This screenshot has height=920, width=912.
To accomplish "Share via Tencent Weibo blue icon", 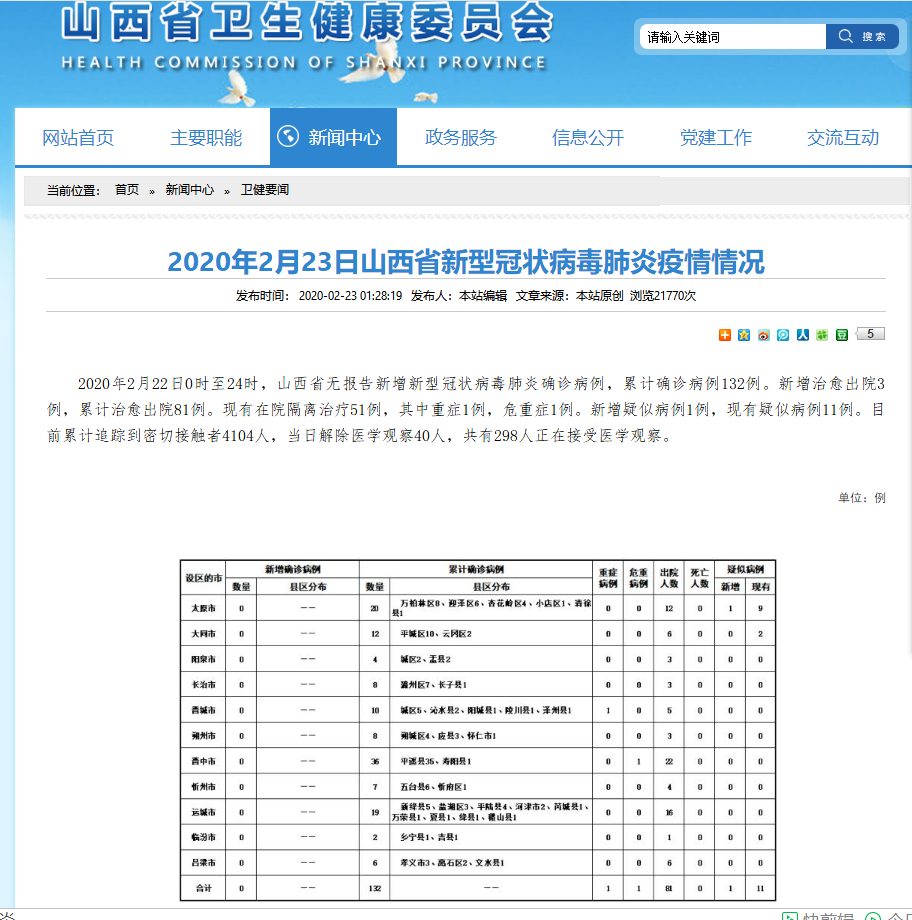I will pos(783,335).
